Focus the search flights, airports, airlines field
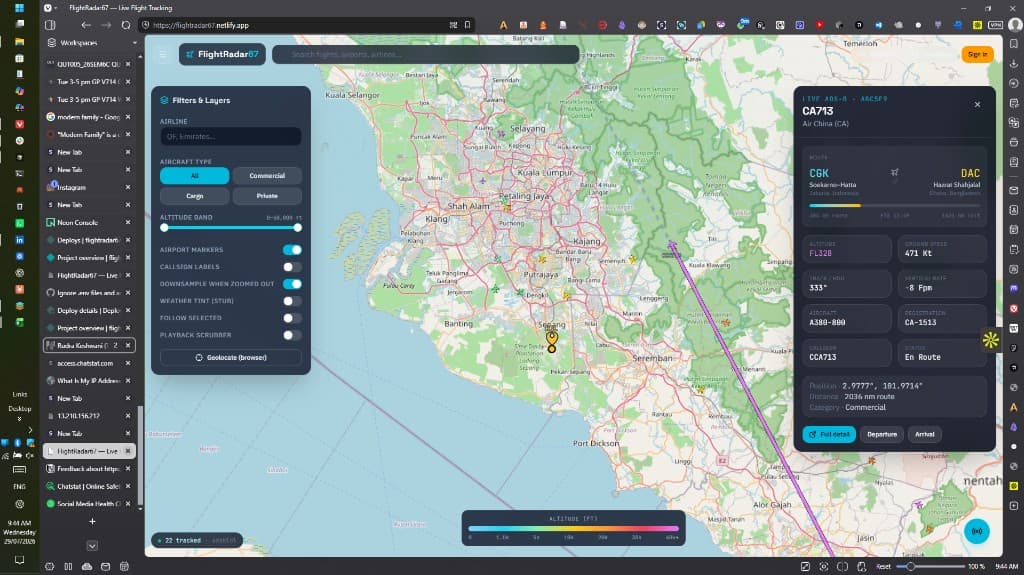This screenshot has height=575, width=1024. [426, 54]
